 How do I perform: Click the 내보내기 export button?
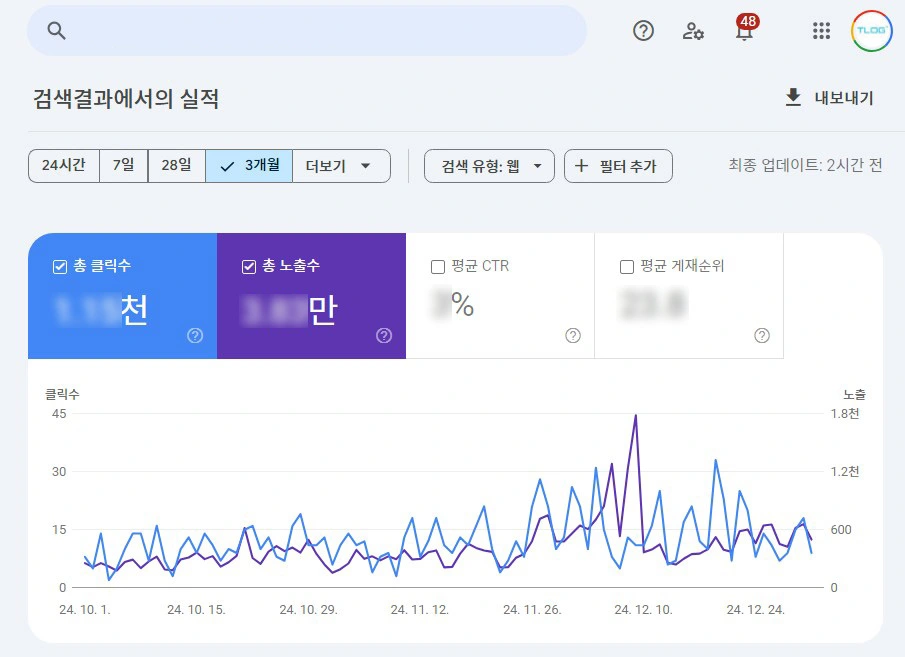pos(829,98)
